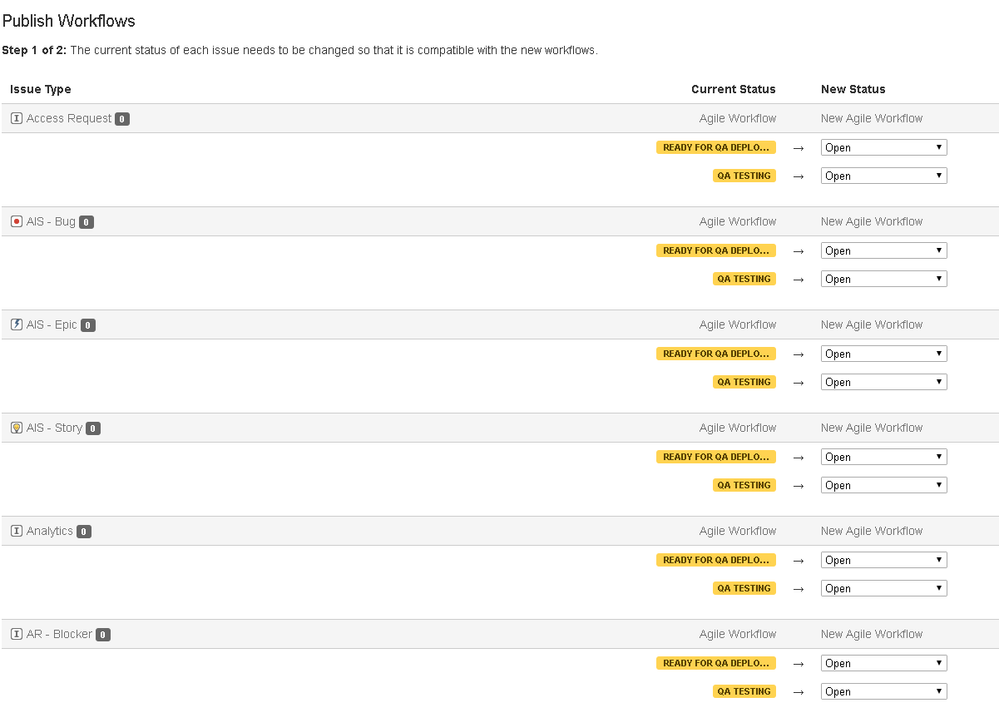Open the QA Testing dropdown under AIS - Story
The width and height of the screenshot is (999, 718).
(883, 485)
